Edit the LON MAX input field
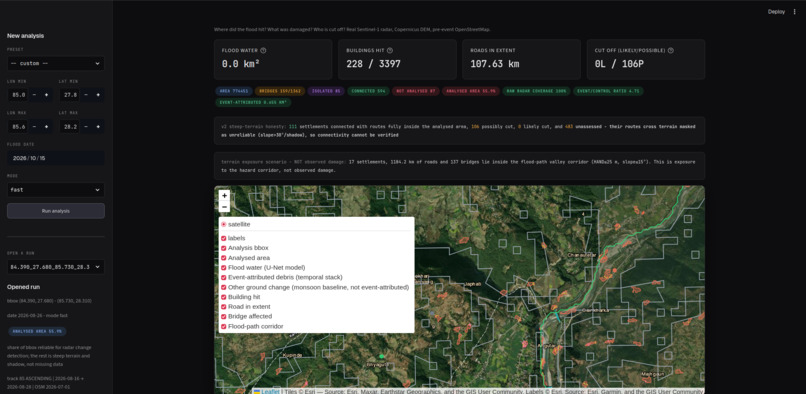 [x=17, y=127]
